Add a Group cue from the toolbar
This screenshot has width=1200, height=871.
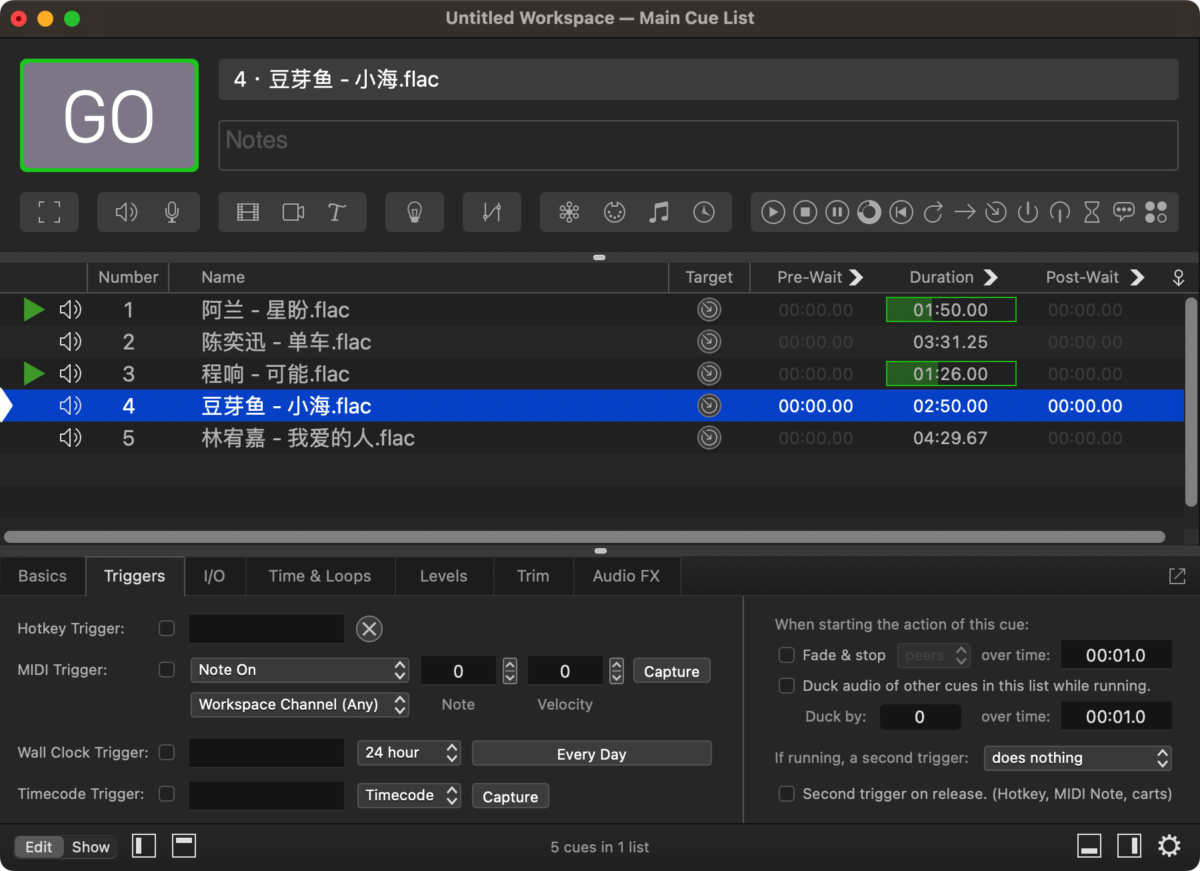(x=49, y=212)
